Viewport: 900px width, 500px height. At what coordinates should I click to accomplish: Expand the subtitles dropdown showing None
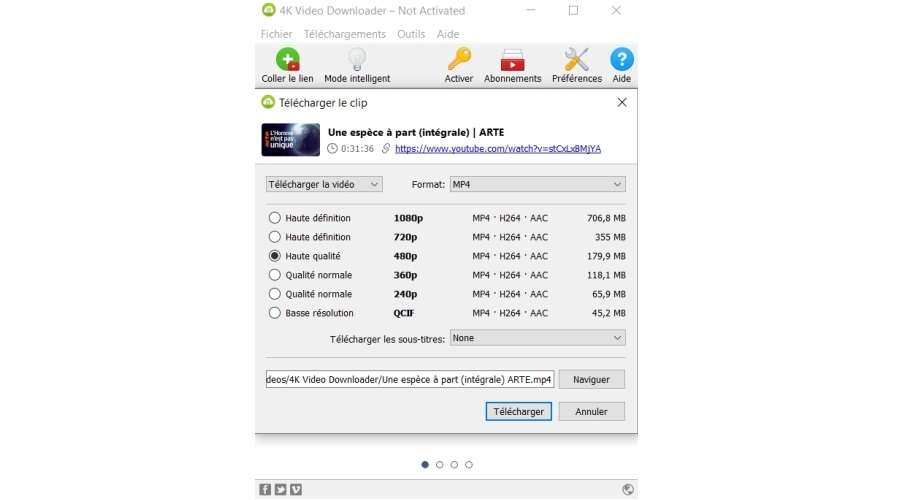pos(536,338)
